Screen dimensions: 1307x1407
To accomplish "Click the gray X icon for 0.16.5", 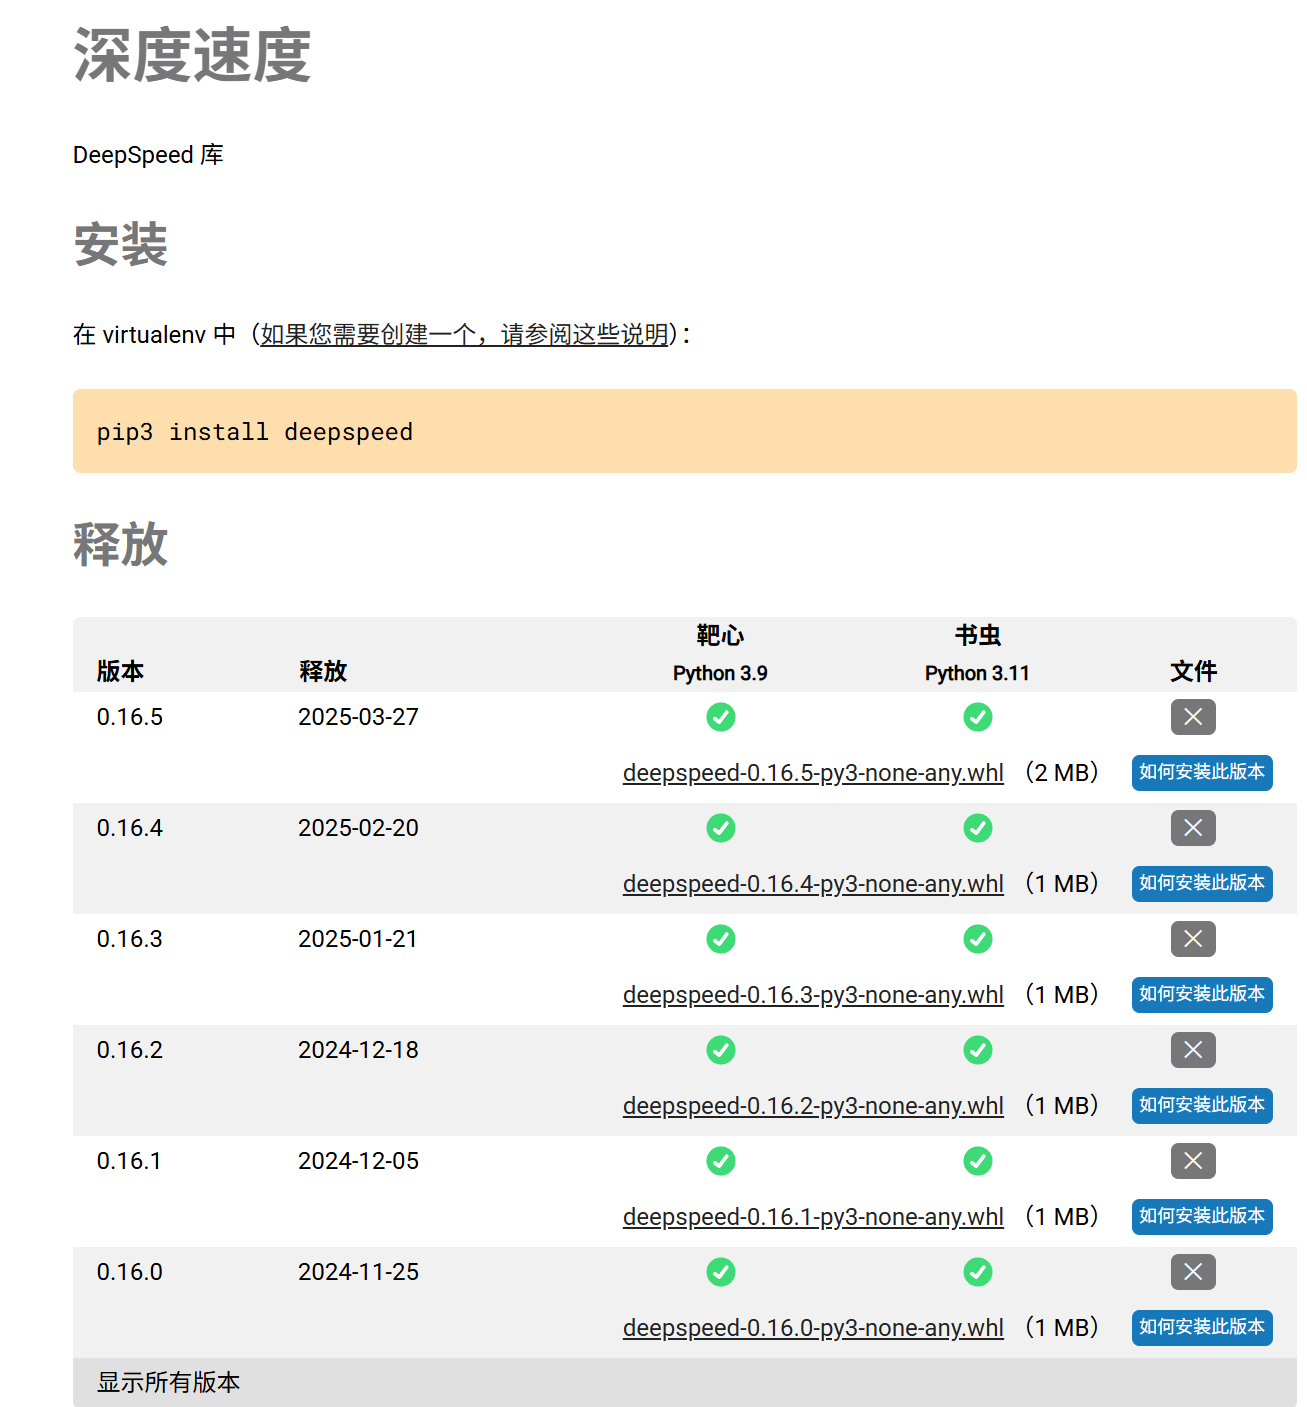I will click(1193, 717).
